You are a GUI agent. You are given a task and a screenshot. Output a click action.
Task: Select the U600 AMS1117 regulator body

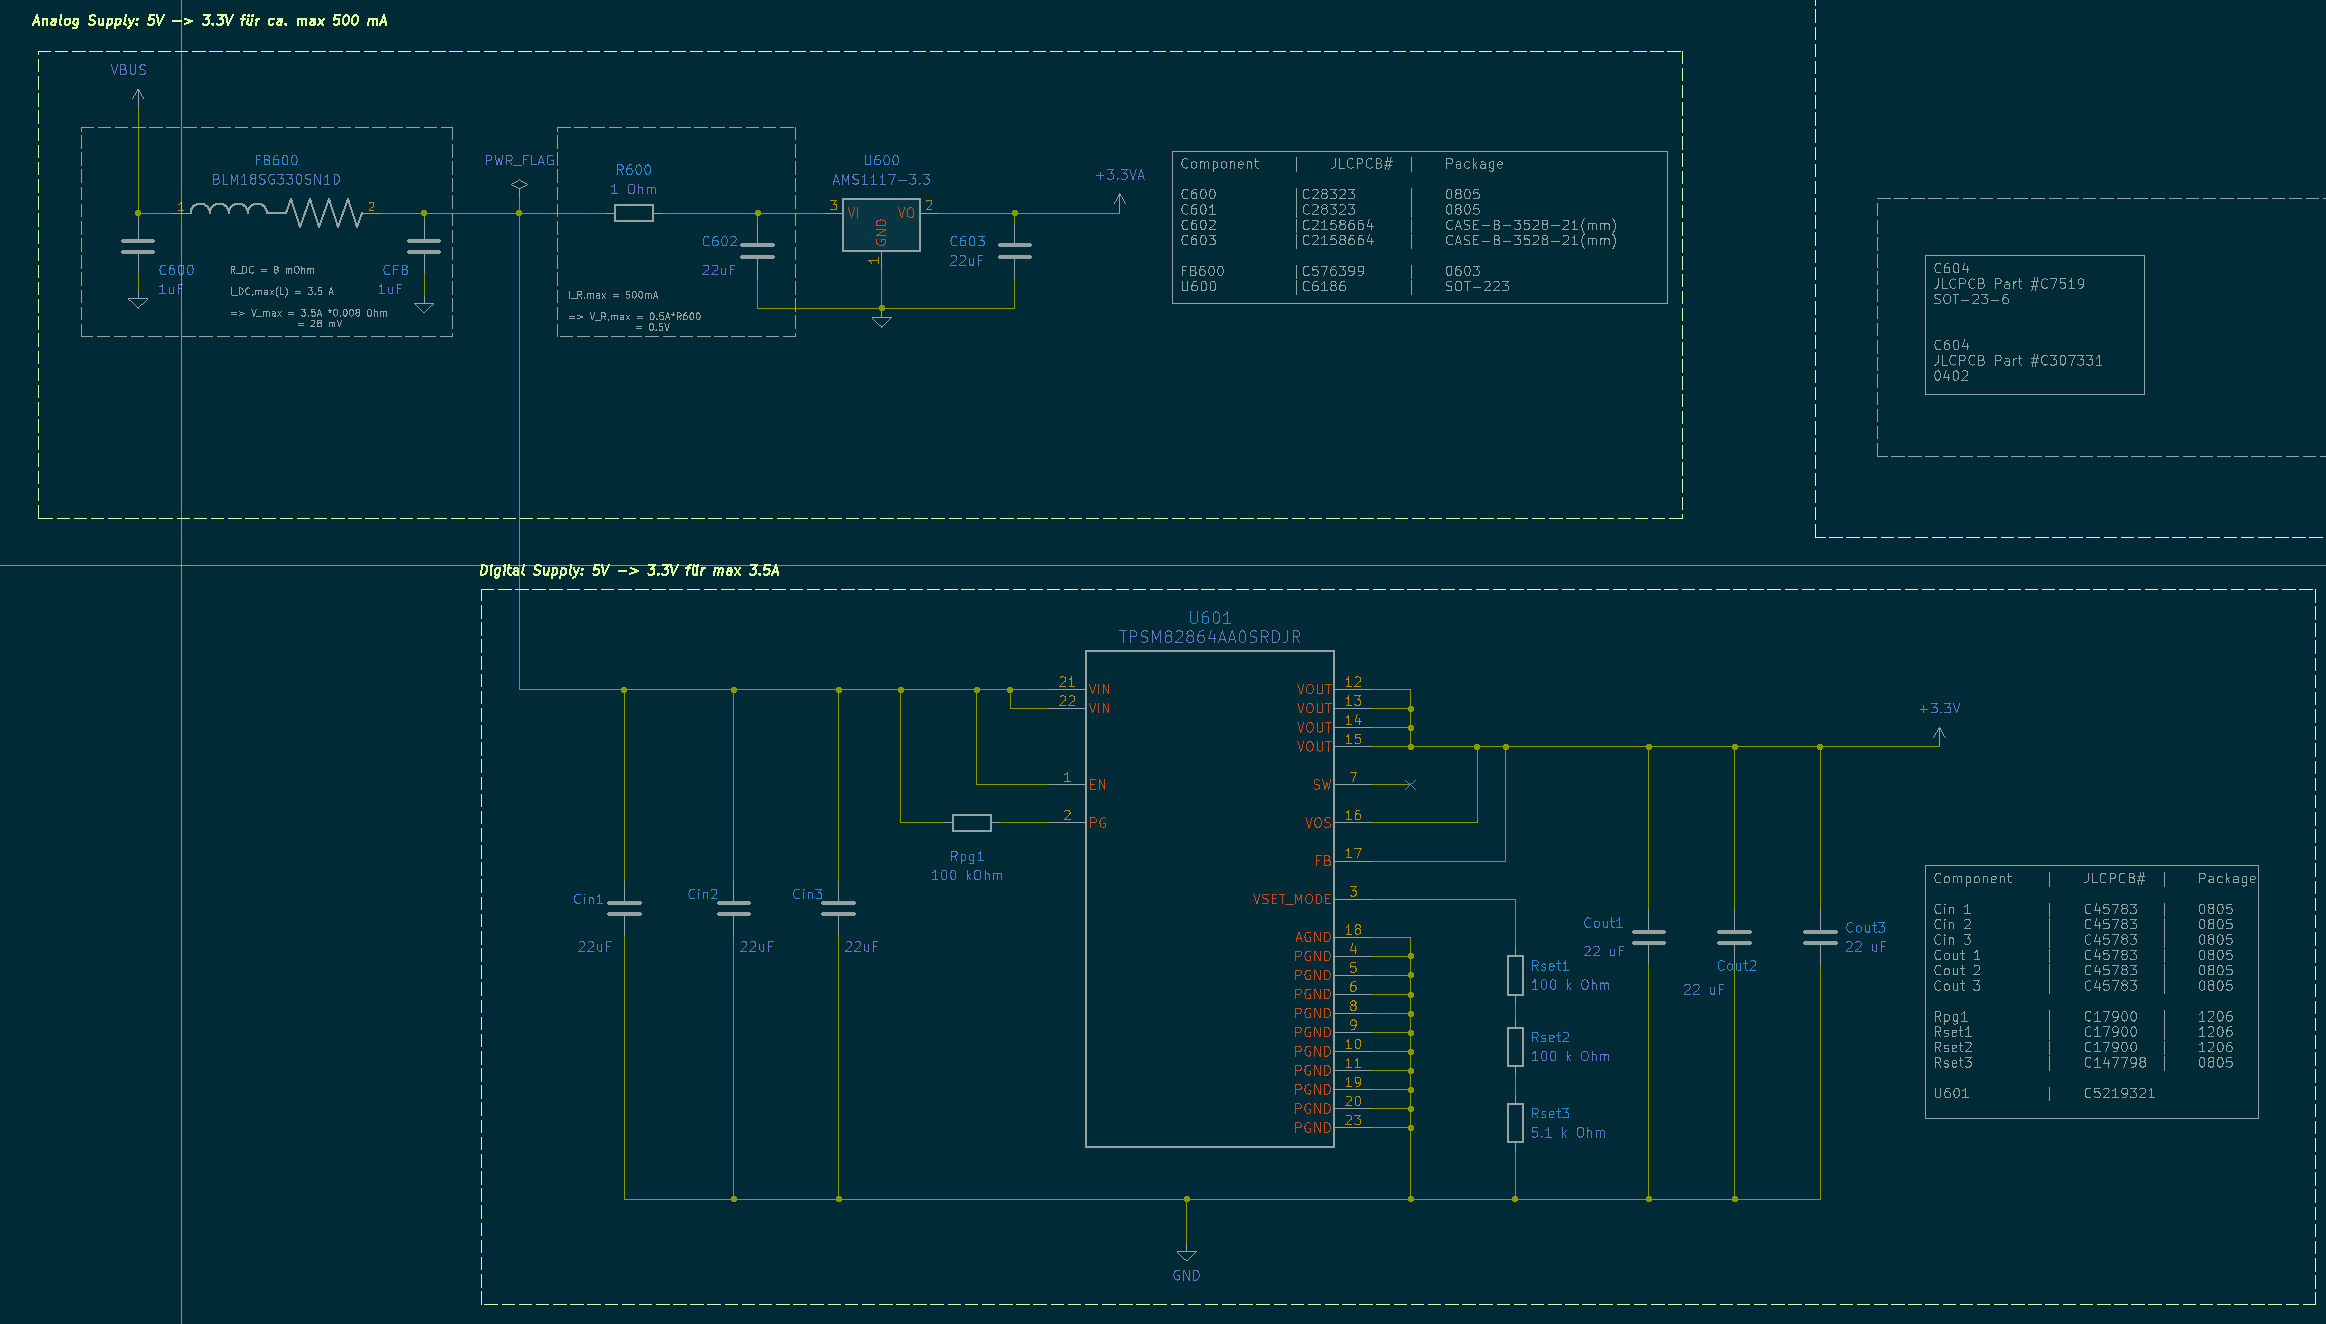coord(881,225)
